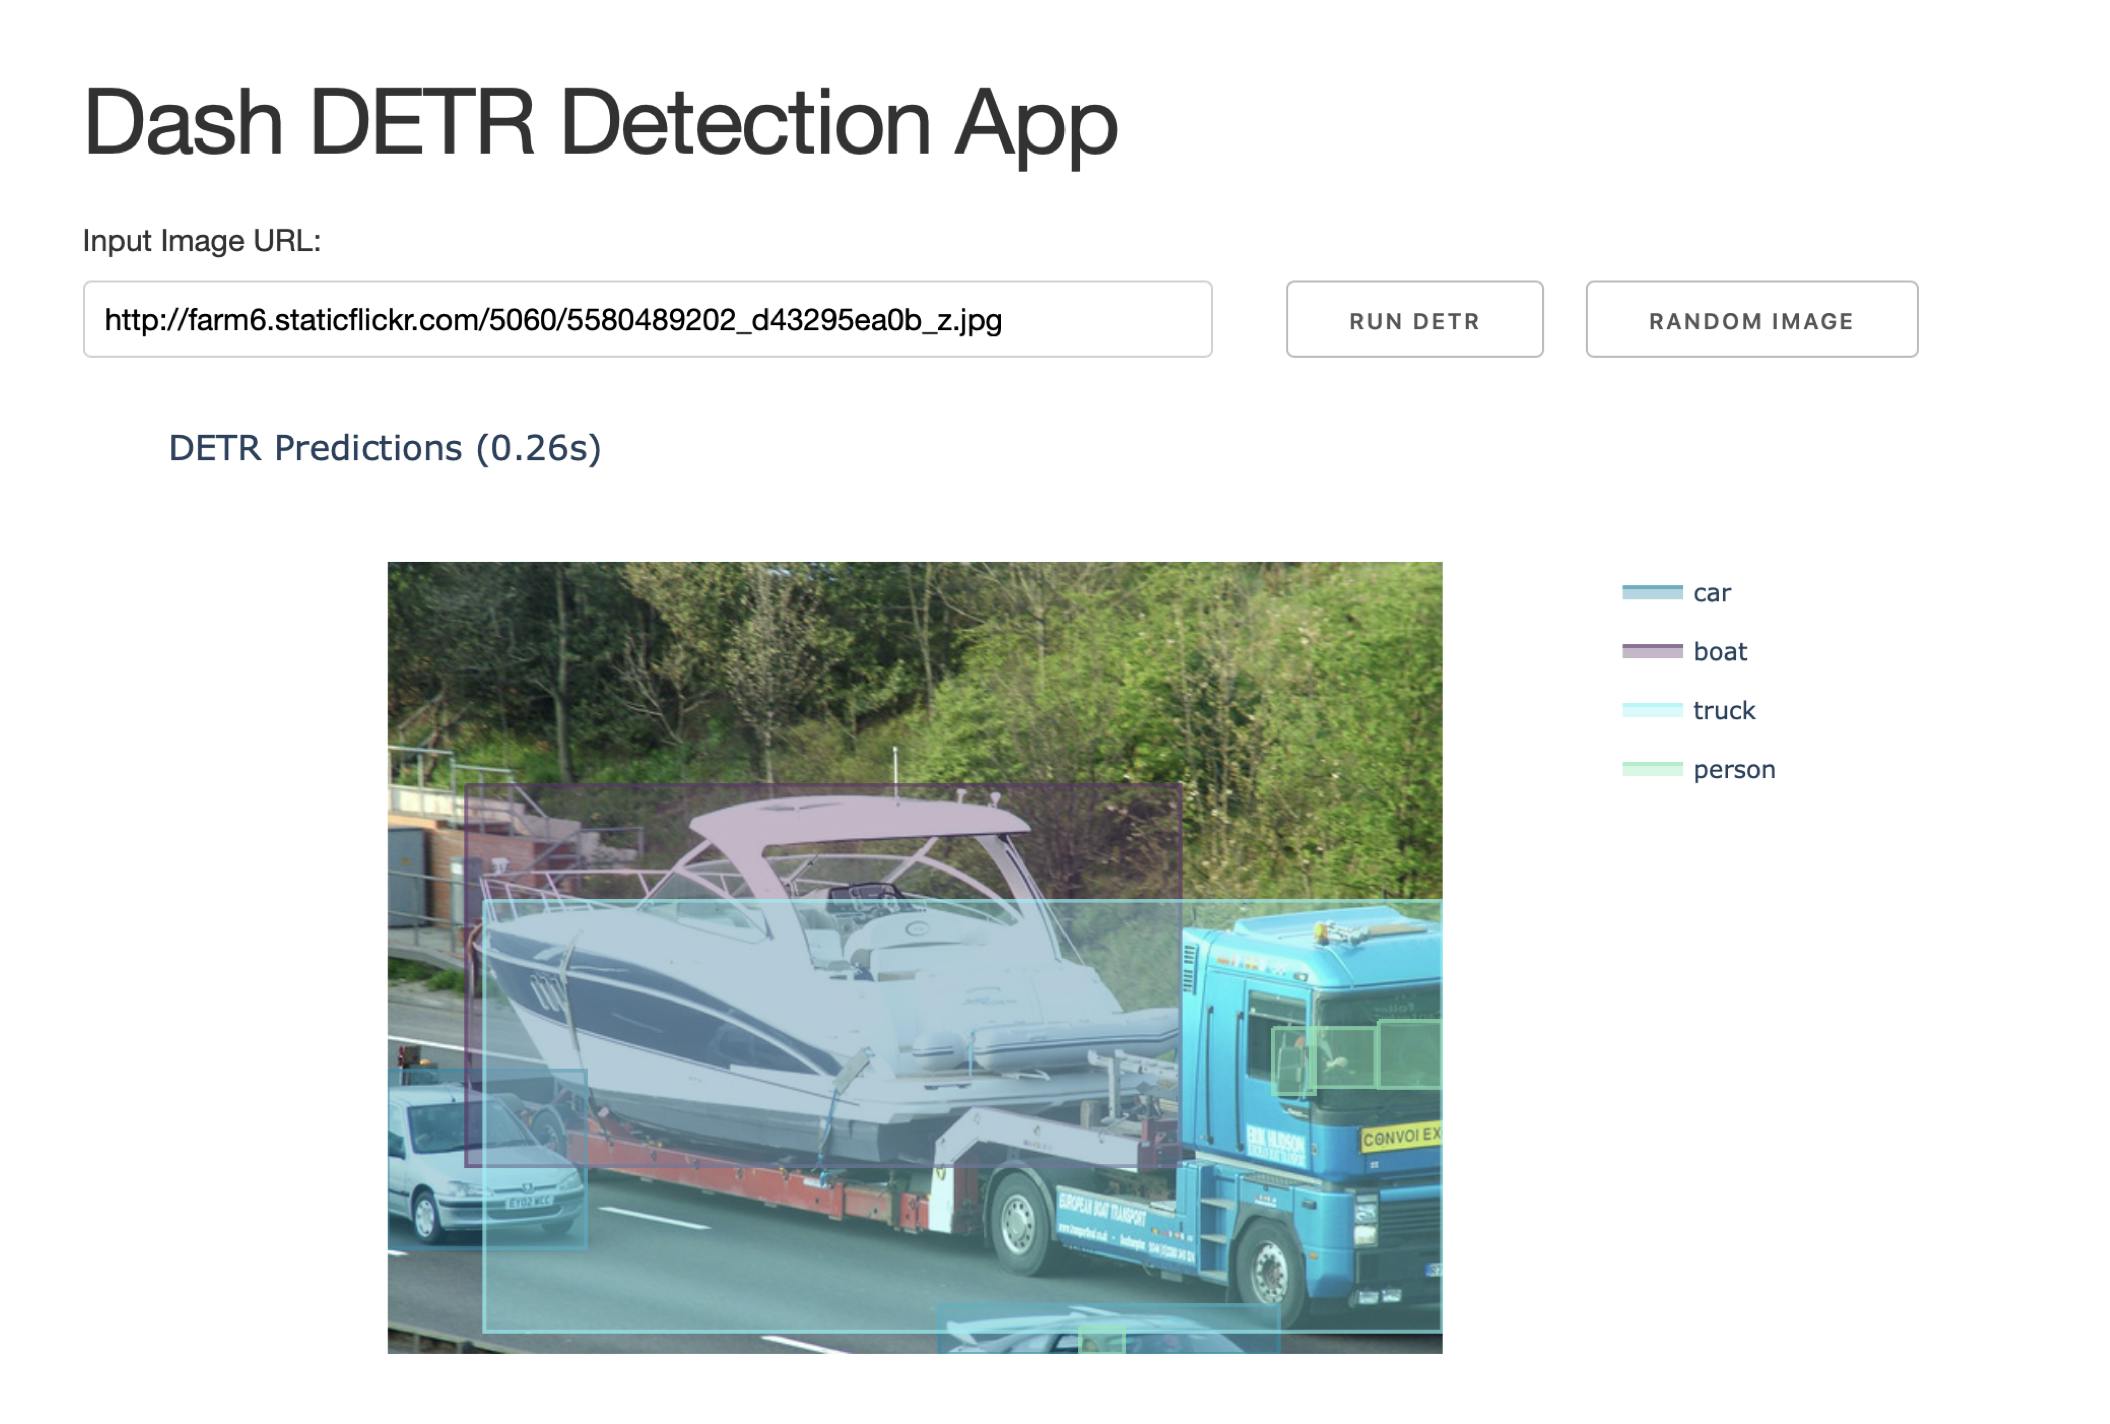Toggle the truck legend entry
The image size is (2110, 1424).
[1688, 711]
